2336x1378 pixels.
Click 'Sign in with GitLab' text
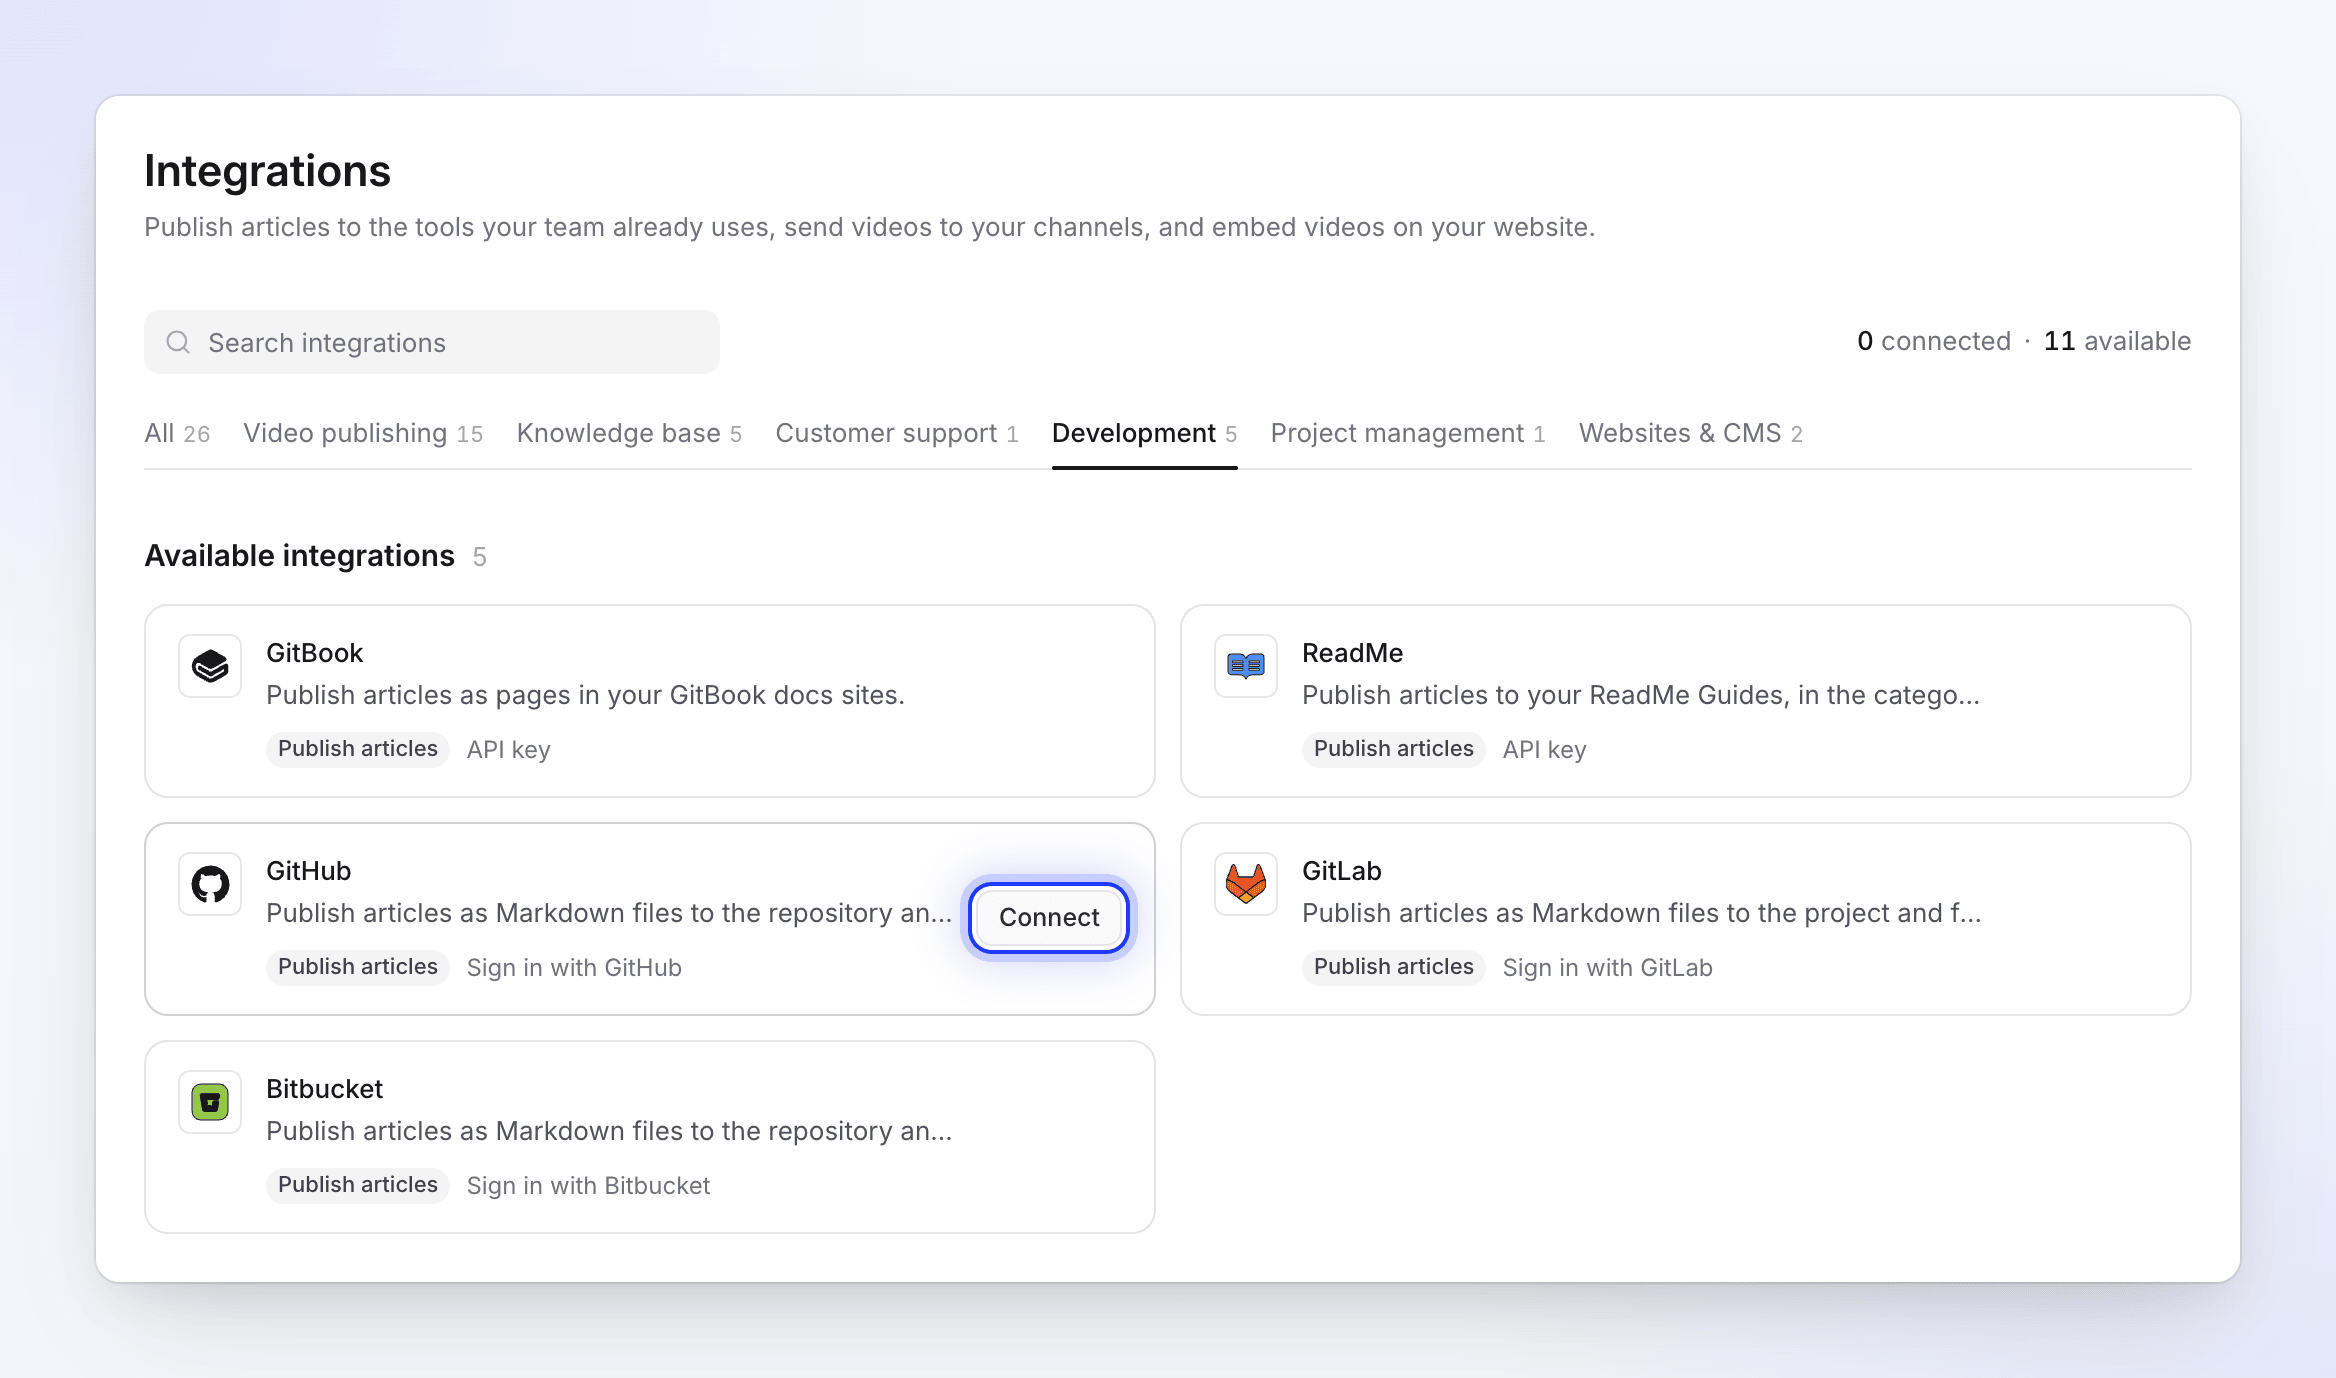click(1607, 967)
